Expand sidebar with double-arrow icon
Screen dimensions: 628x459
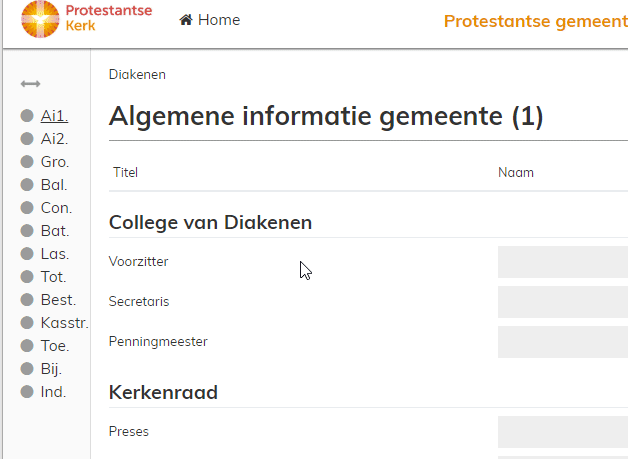pyautogui.click(x=30, y=84)
